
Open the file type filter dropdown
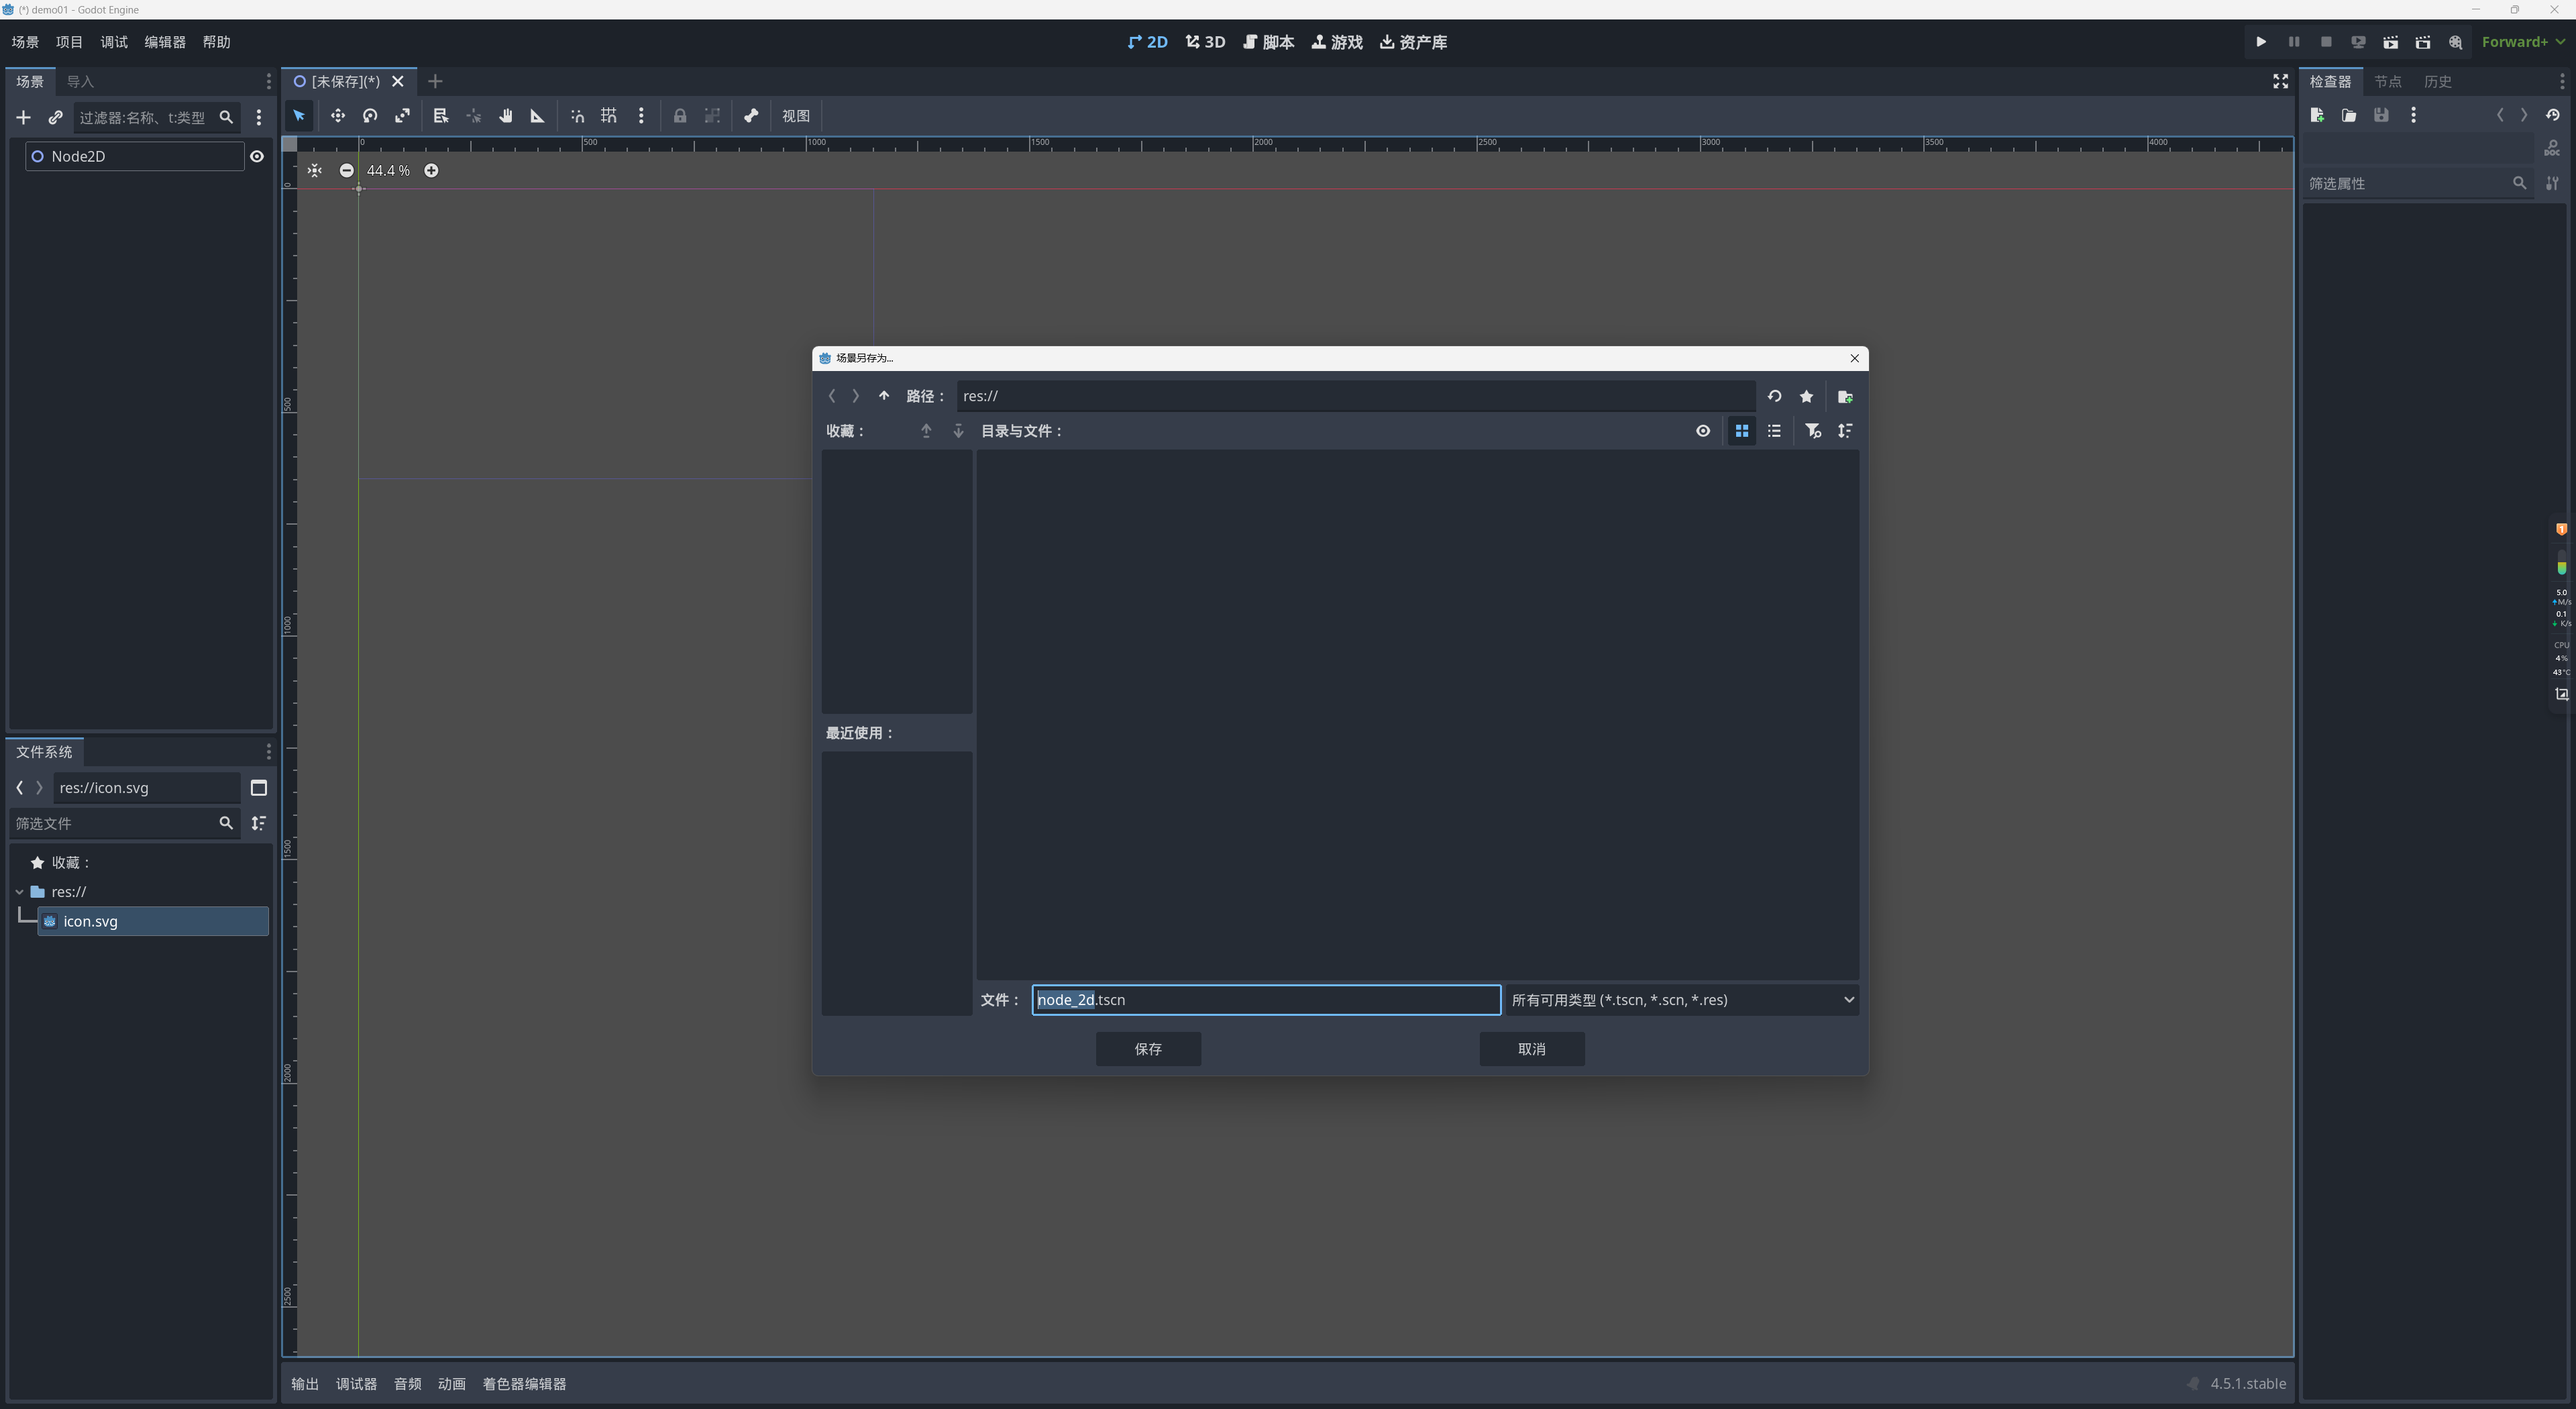[x=1682, y=1000]
